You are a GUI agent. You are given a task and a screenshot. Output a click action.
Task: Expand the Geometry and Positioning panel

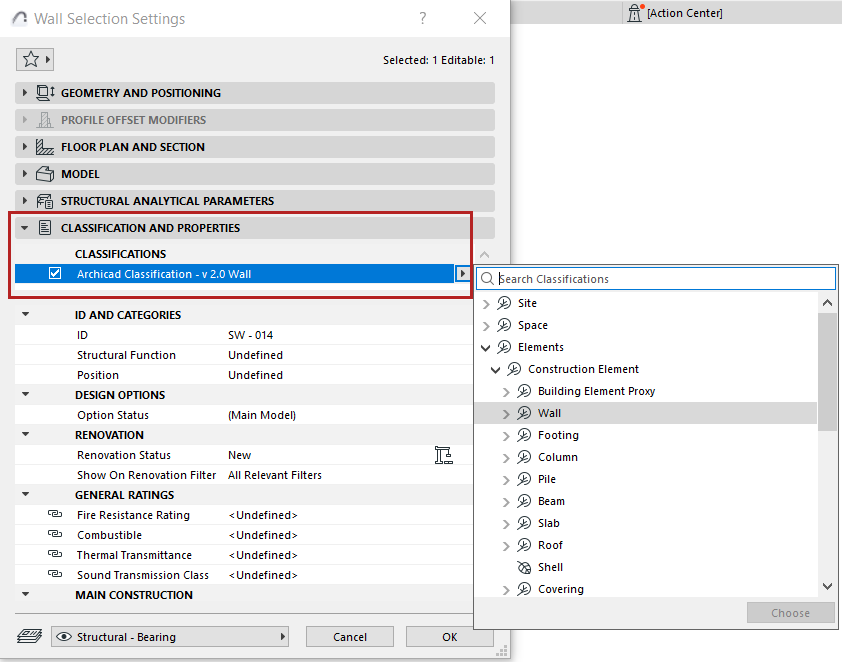(x=24, y=93)
